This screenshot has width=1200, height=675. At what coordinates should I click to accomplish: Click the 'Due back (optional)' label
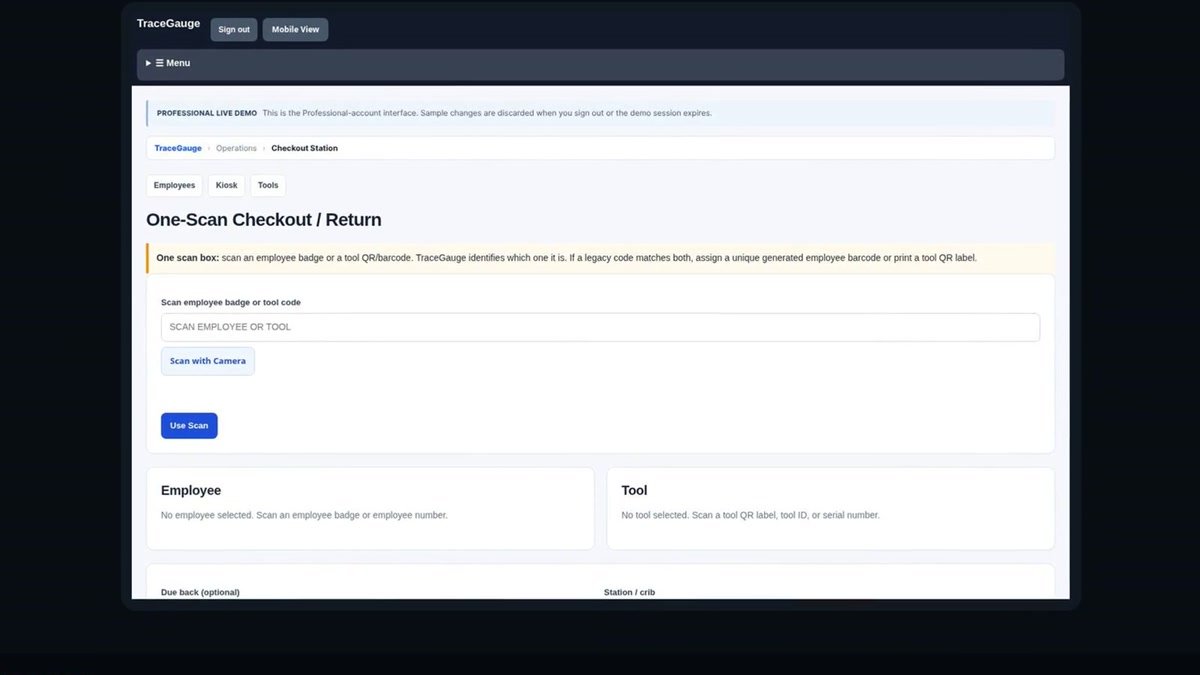click(x=200, y=592)
